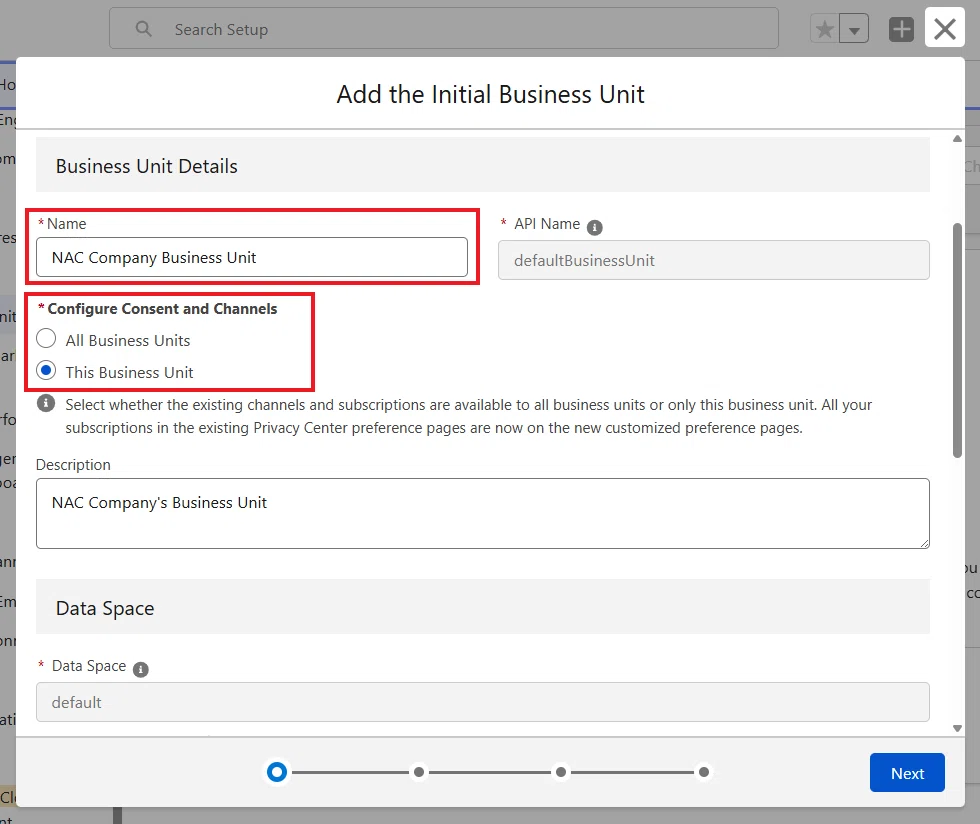
Task: Click the defaultBusinessUnit API Name field
Action: tap(714, 260)
